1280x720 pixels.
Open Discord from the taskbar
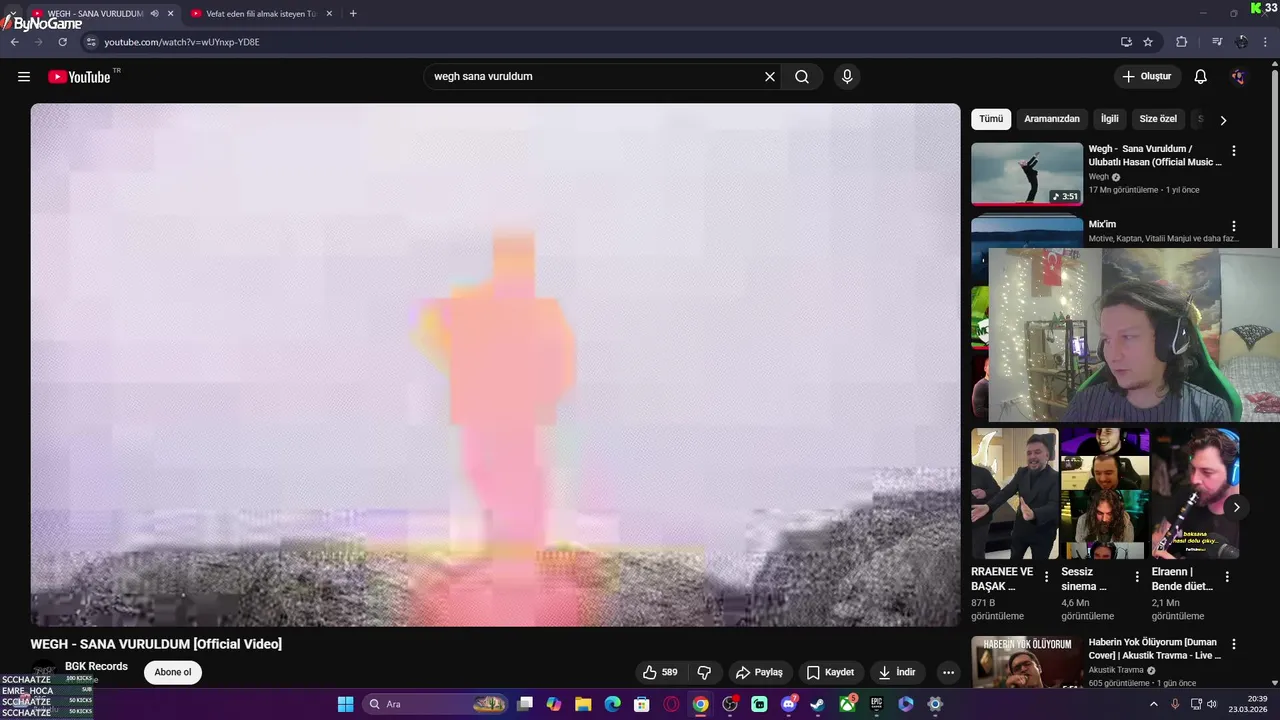point(789,704)
